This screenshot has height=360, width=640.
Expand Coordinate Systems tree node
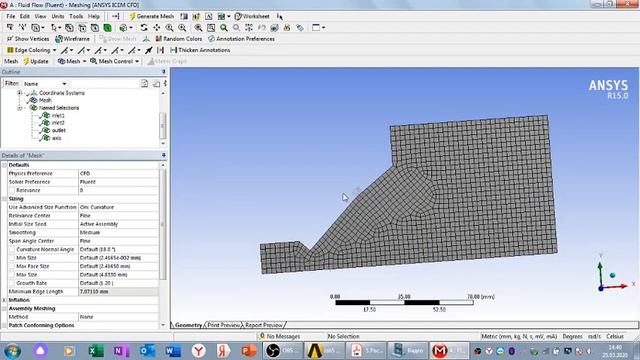19,93
